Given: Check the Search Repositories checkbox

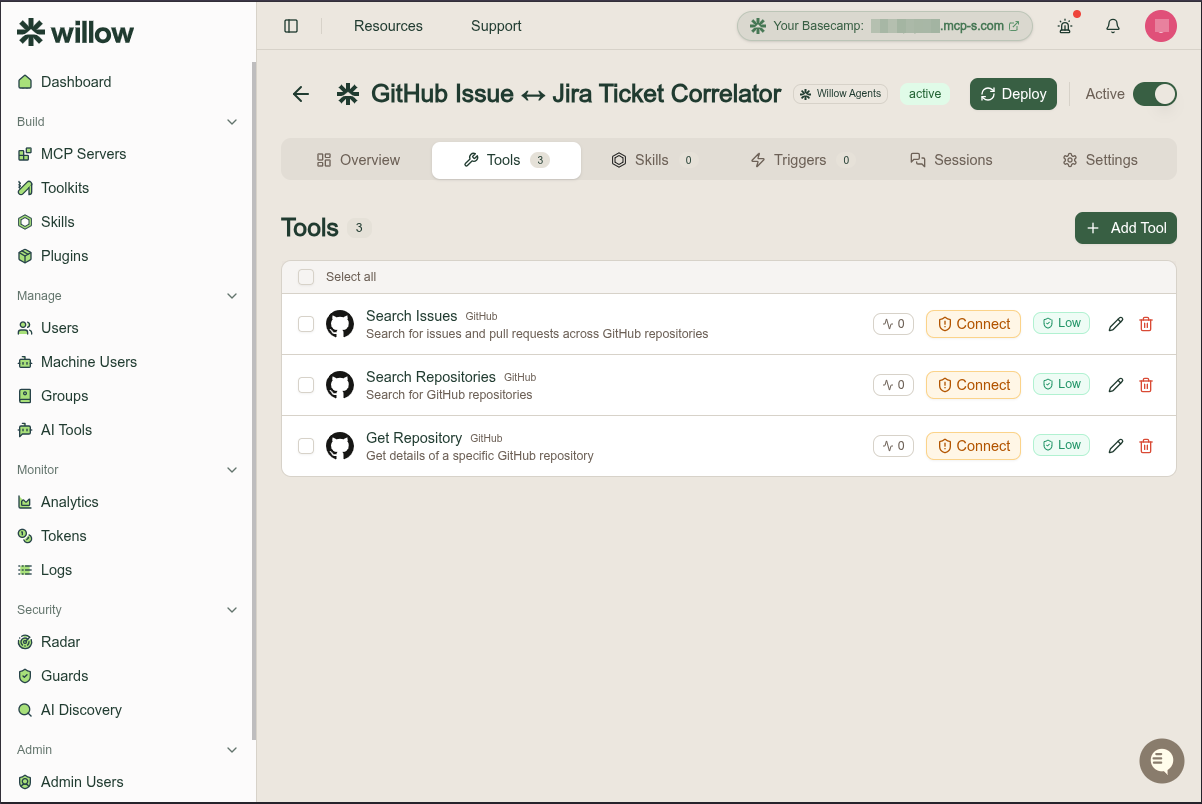Looking at the screenshot, I should coord(306,385).
